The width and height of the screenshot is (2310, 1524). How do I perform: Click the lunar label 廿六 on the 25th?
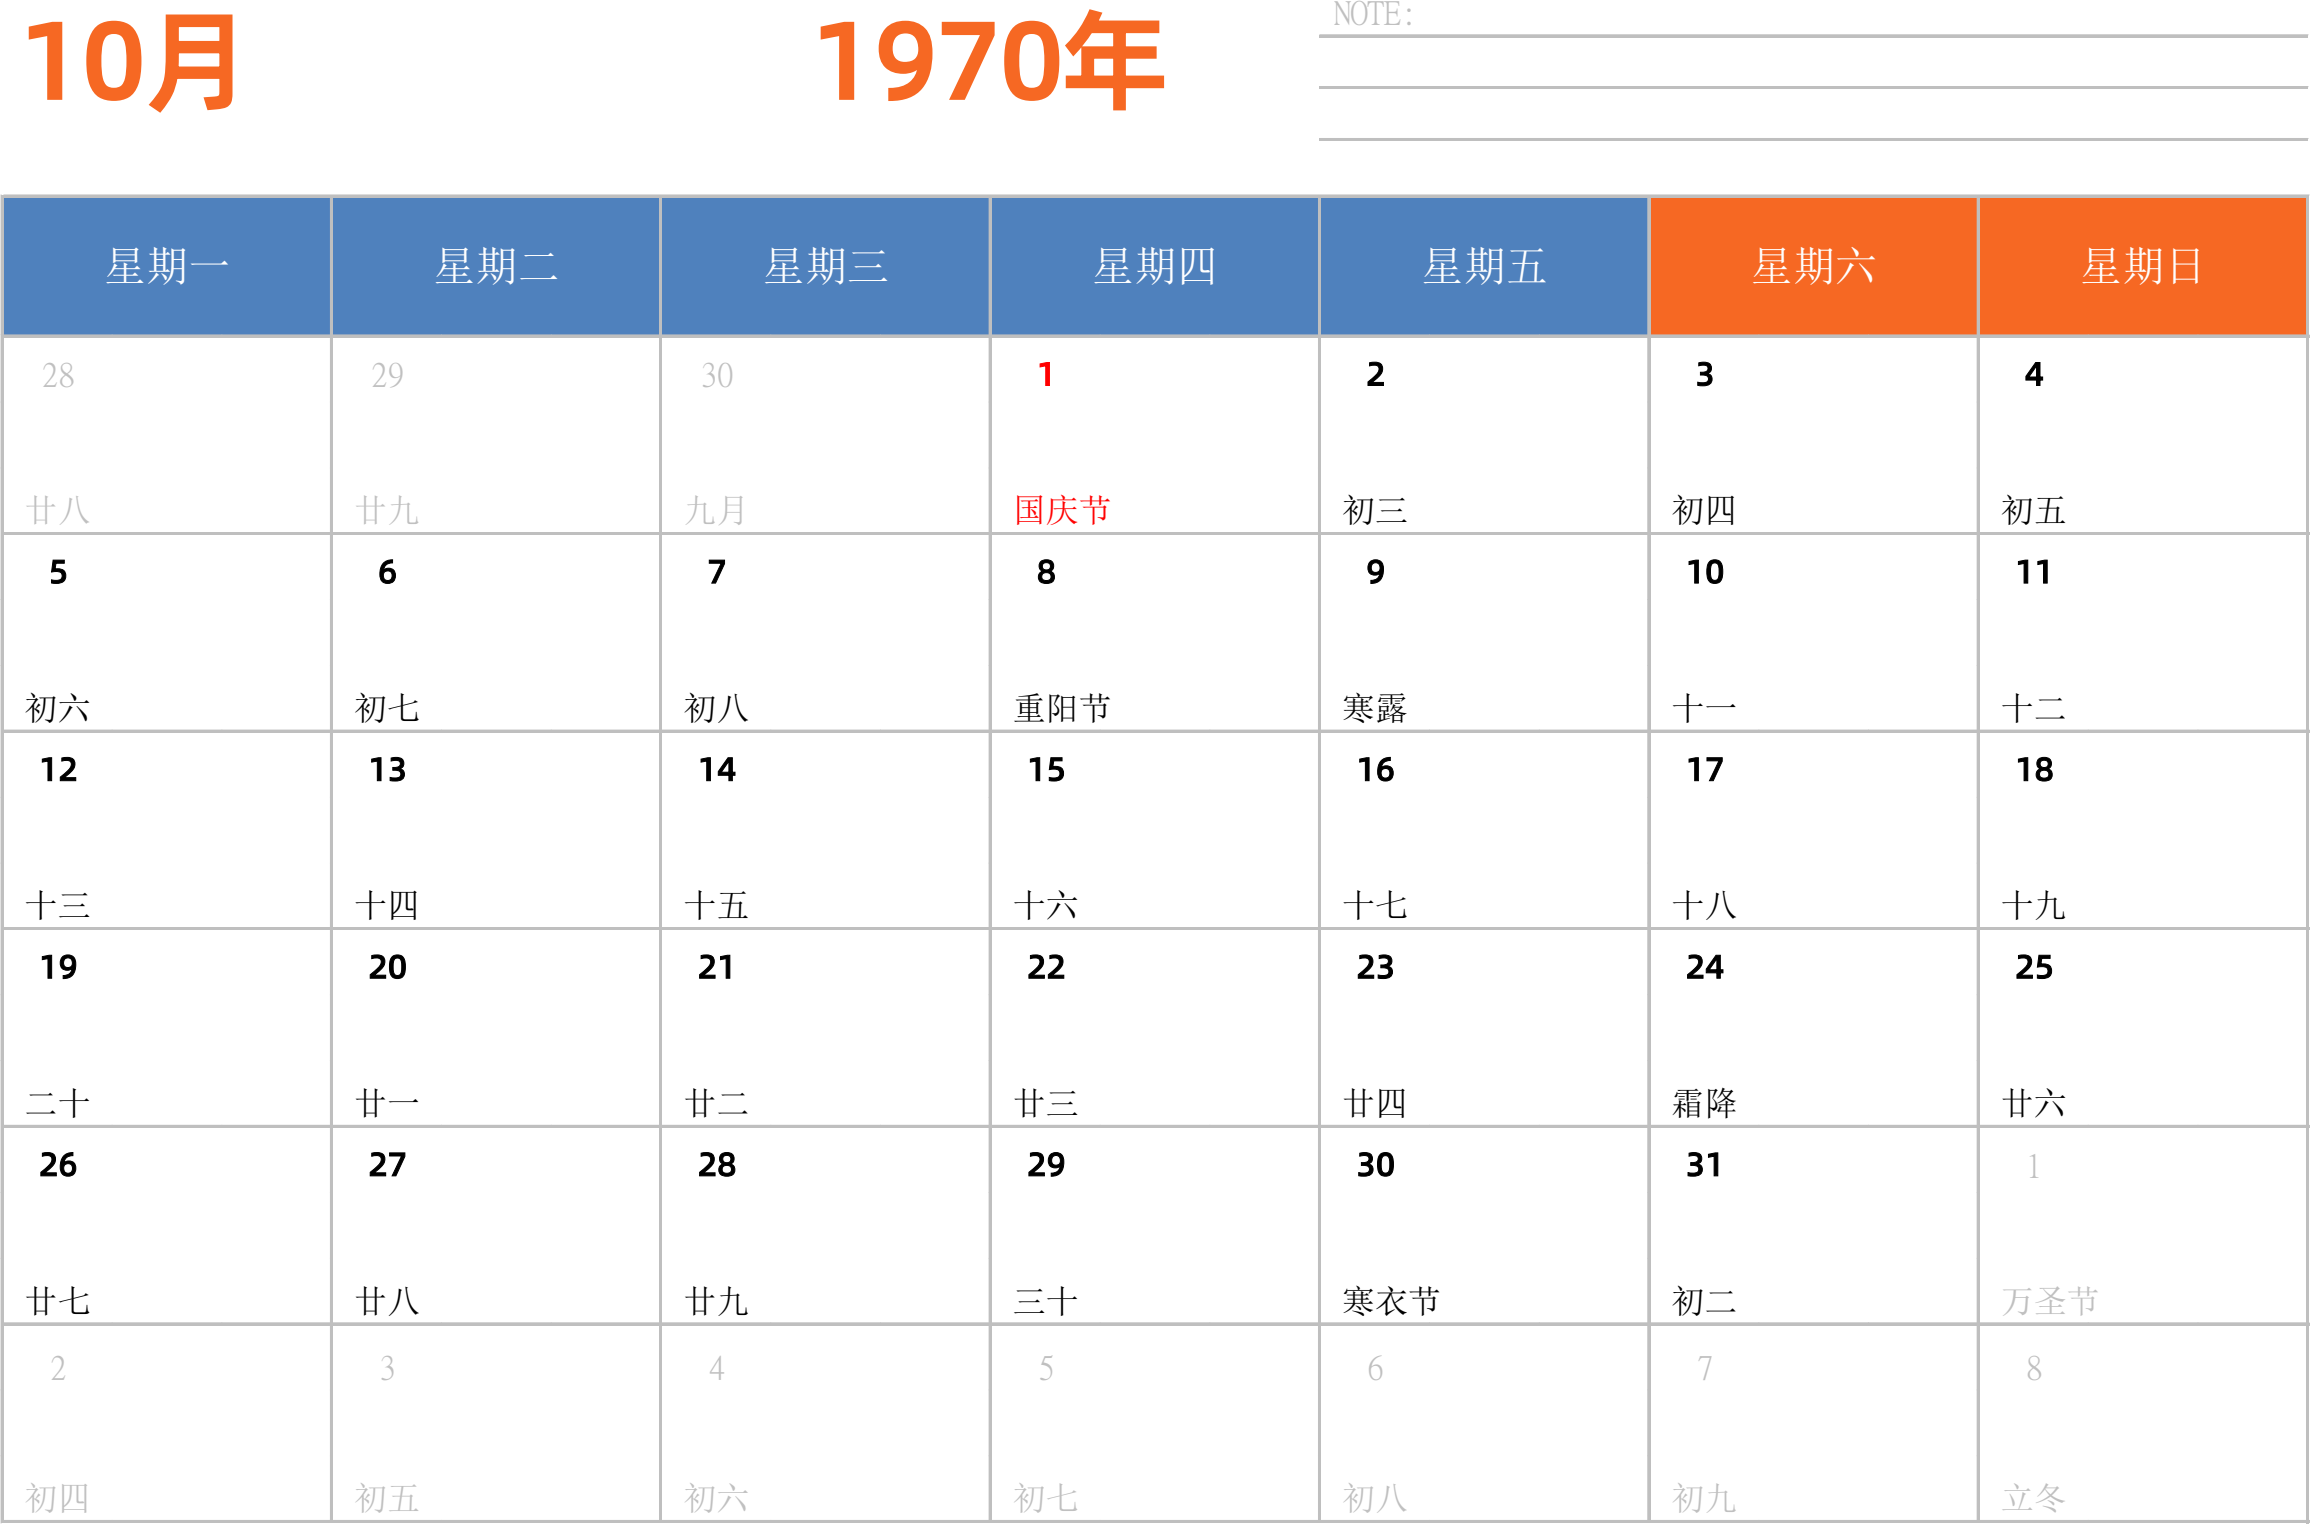2034,1103
